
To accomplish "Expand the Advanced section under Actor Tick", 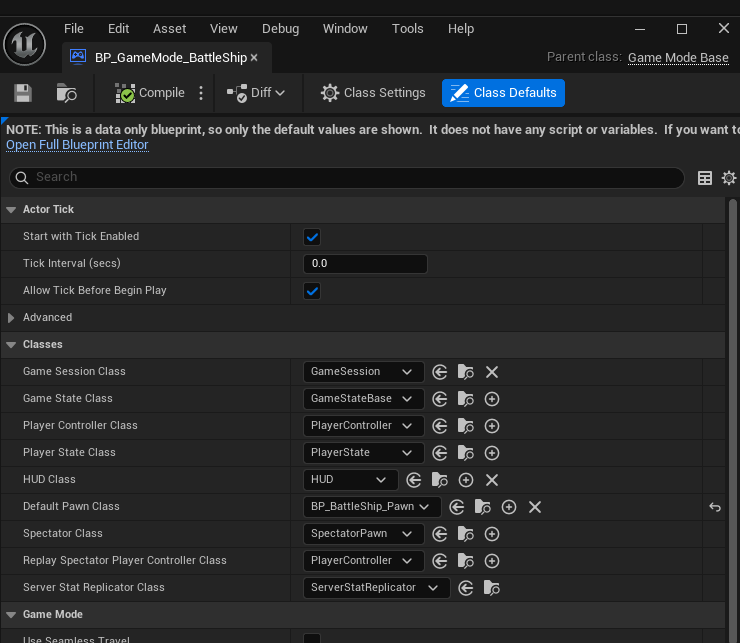I will pos(12,318).
